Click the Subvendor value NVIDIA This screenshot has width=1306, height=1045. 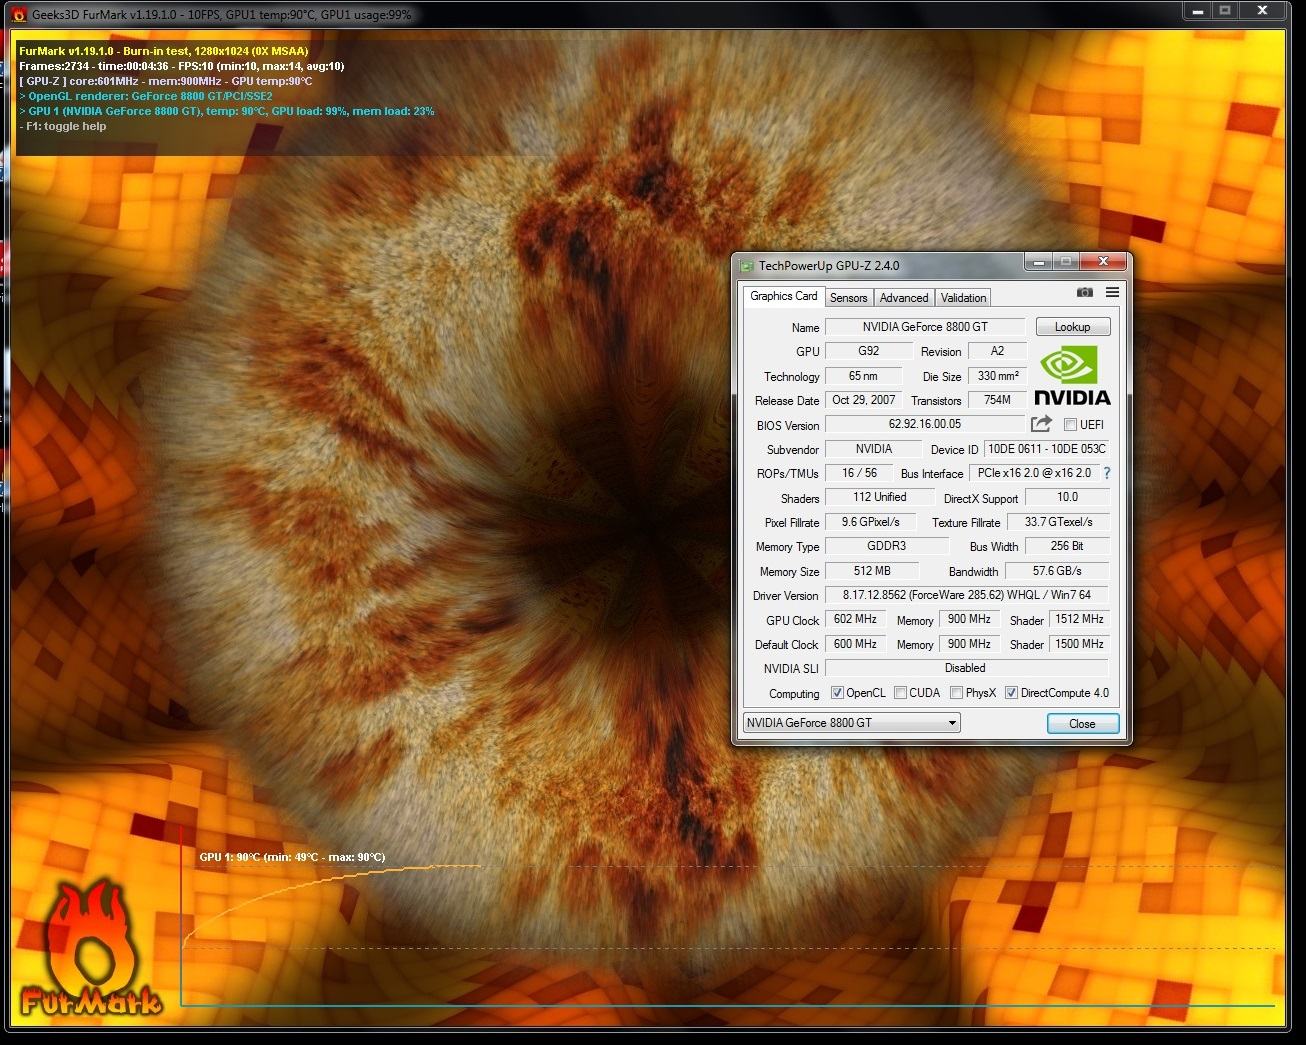pyautogui.click(x=873, y=449)
